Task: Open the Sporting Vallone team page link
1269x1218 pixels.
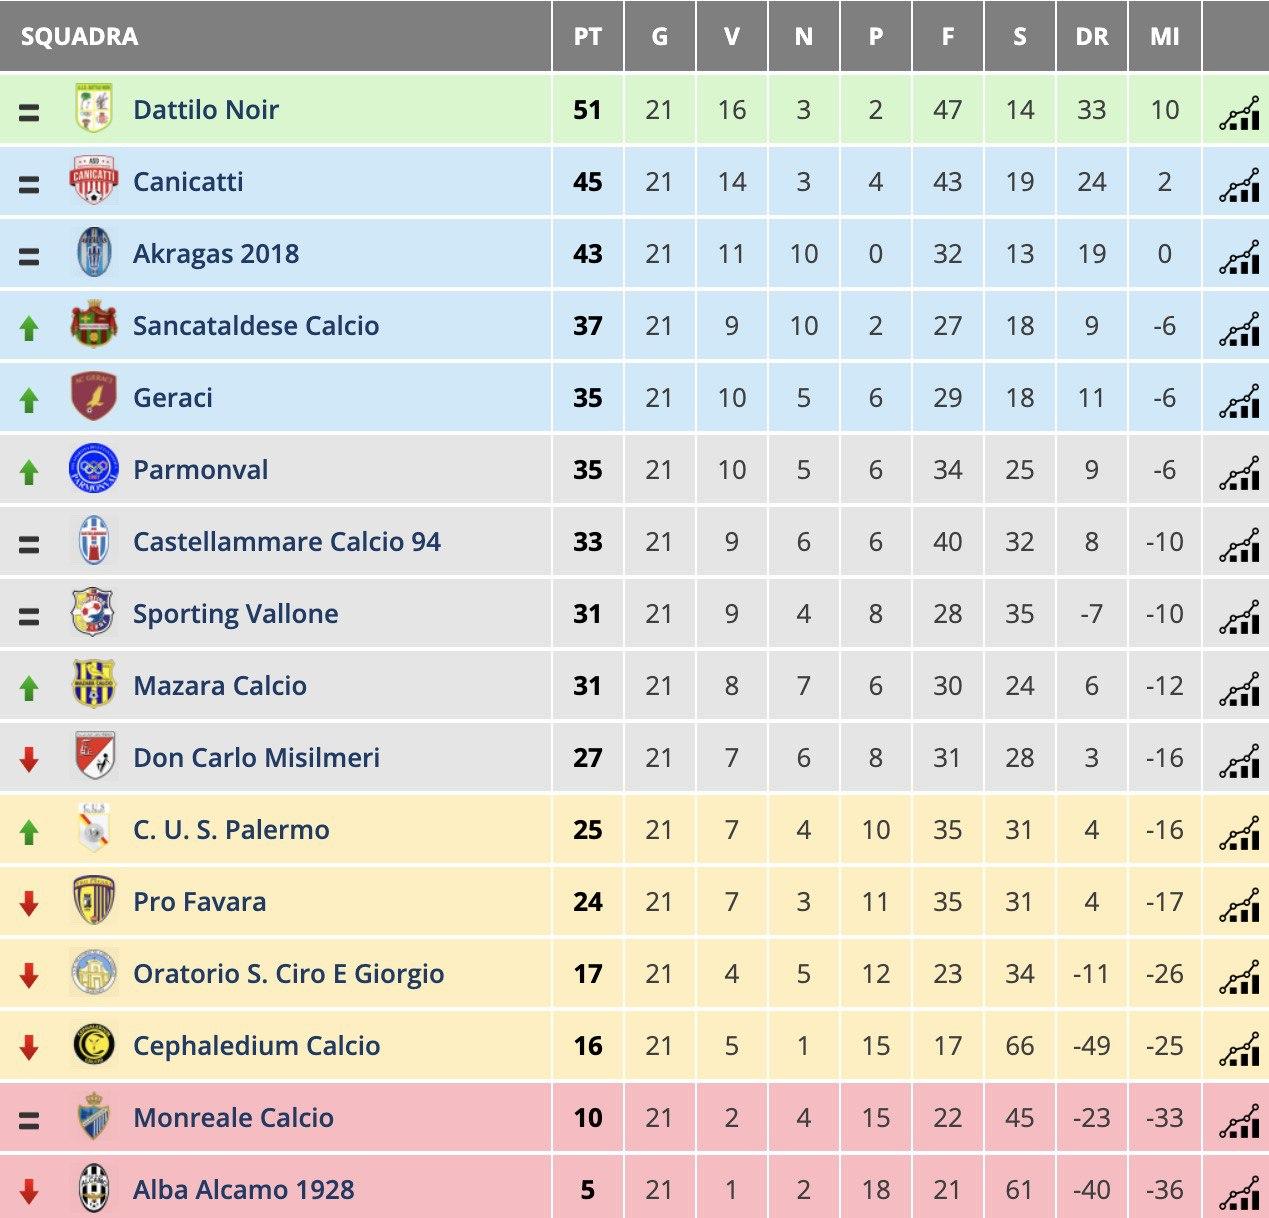Action: [x=236, y=613]
